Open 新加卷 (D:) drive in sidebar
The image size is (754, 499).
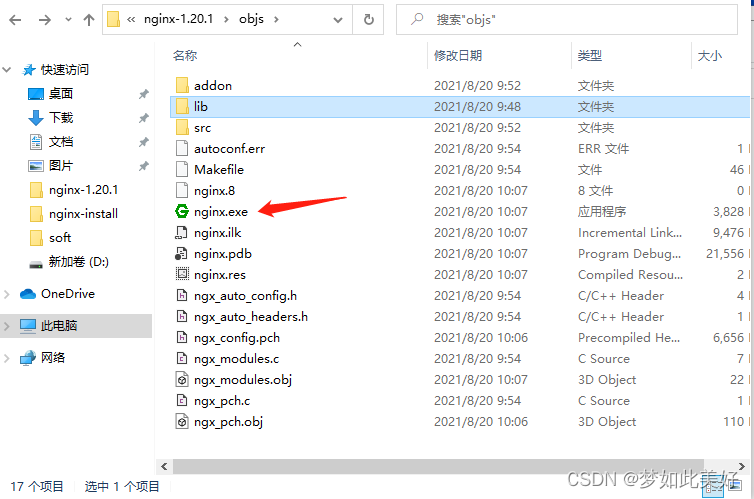coord(78,262)
